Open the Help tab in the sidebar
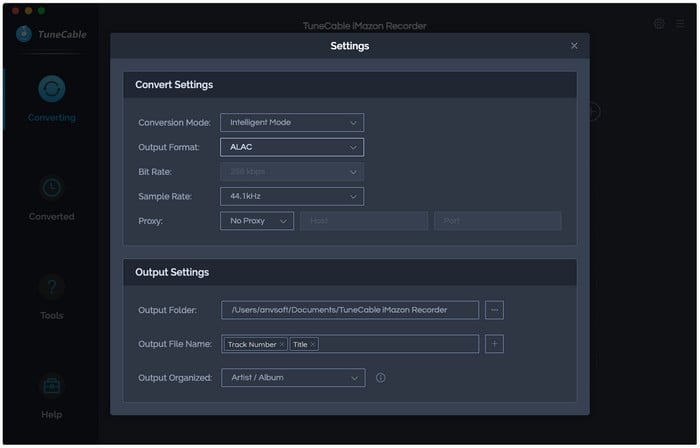Image resolution: width=700 pixels, height=448 pixels. pos(52,396)
